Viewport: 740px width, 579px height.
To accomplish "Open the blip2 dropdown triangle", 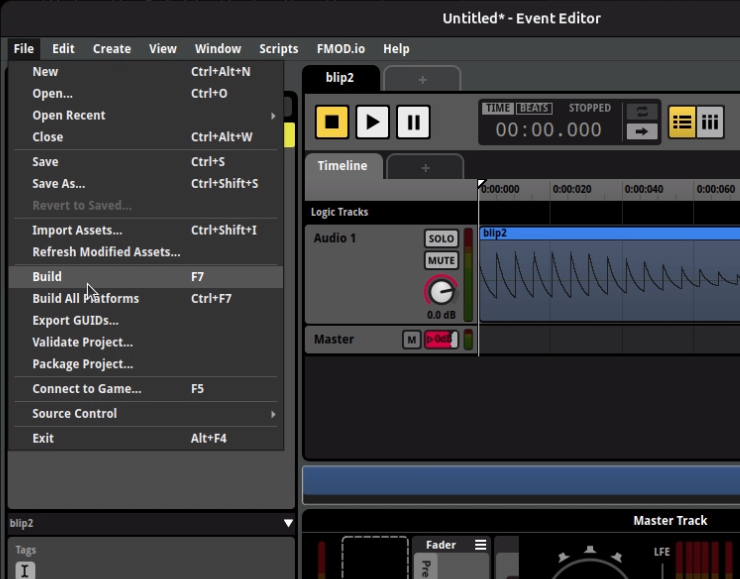I will click(x=288, y=523).
